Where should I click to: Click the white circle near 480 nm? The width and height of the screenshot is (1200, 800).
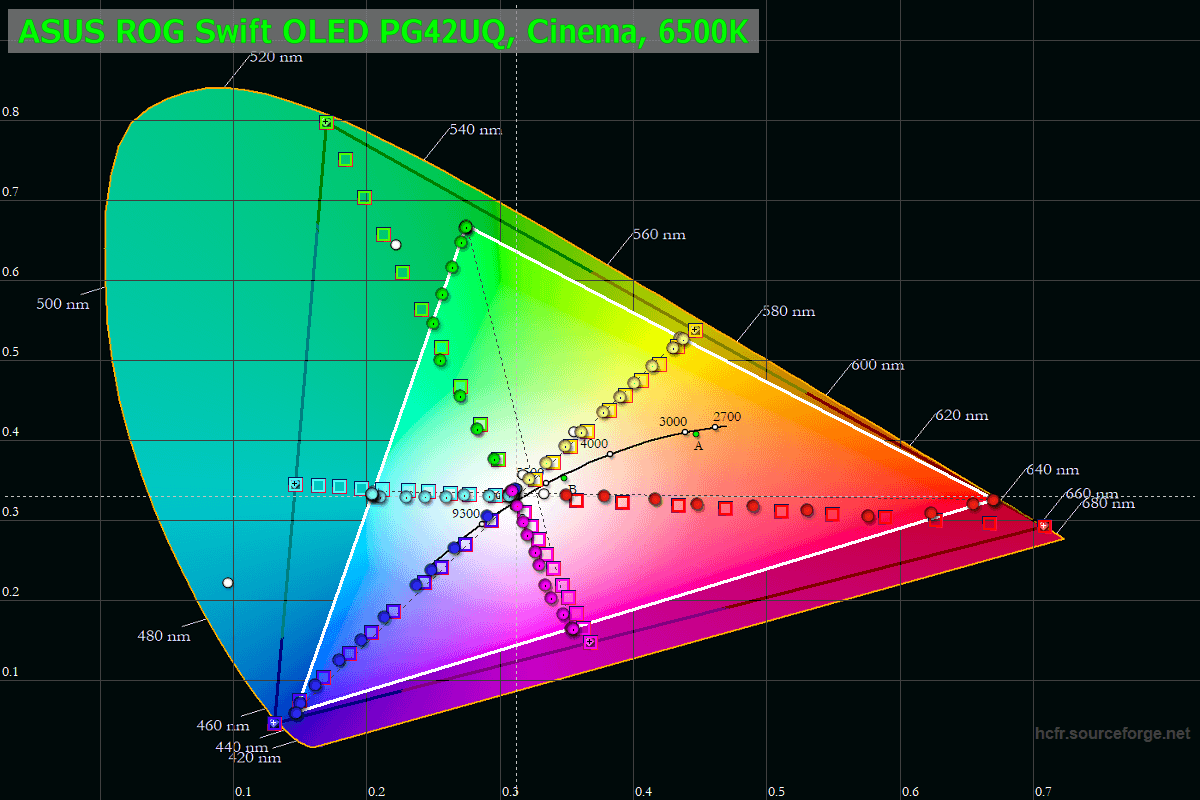pyautogui.click(x=228, y=582)
